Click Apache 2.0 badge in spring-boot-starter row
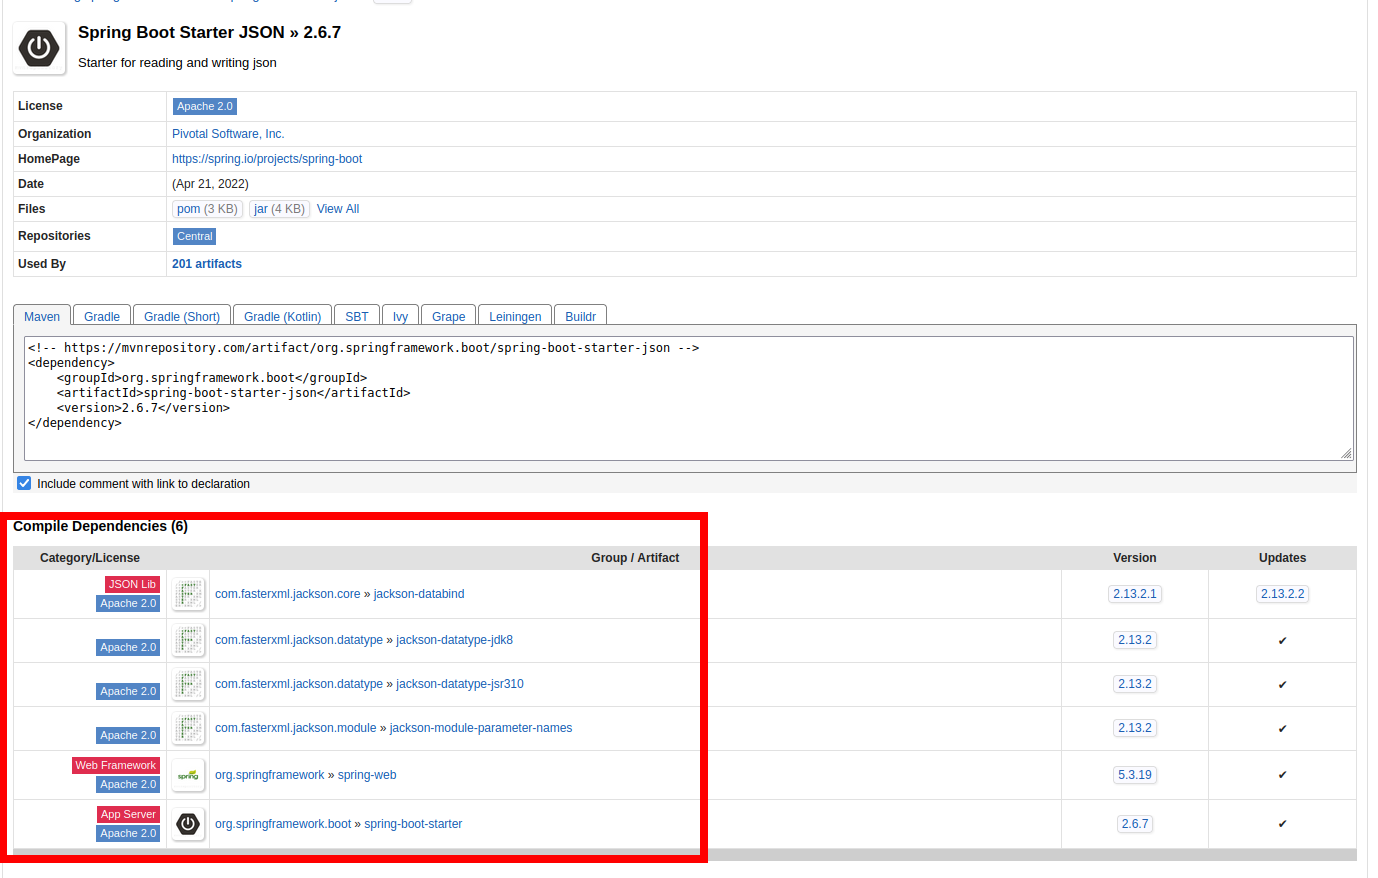Image resolution: width=1378 pixels, height=878 pixels. (128, 833)
